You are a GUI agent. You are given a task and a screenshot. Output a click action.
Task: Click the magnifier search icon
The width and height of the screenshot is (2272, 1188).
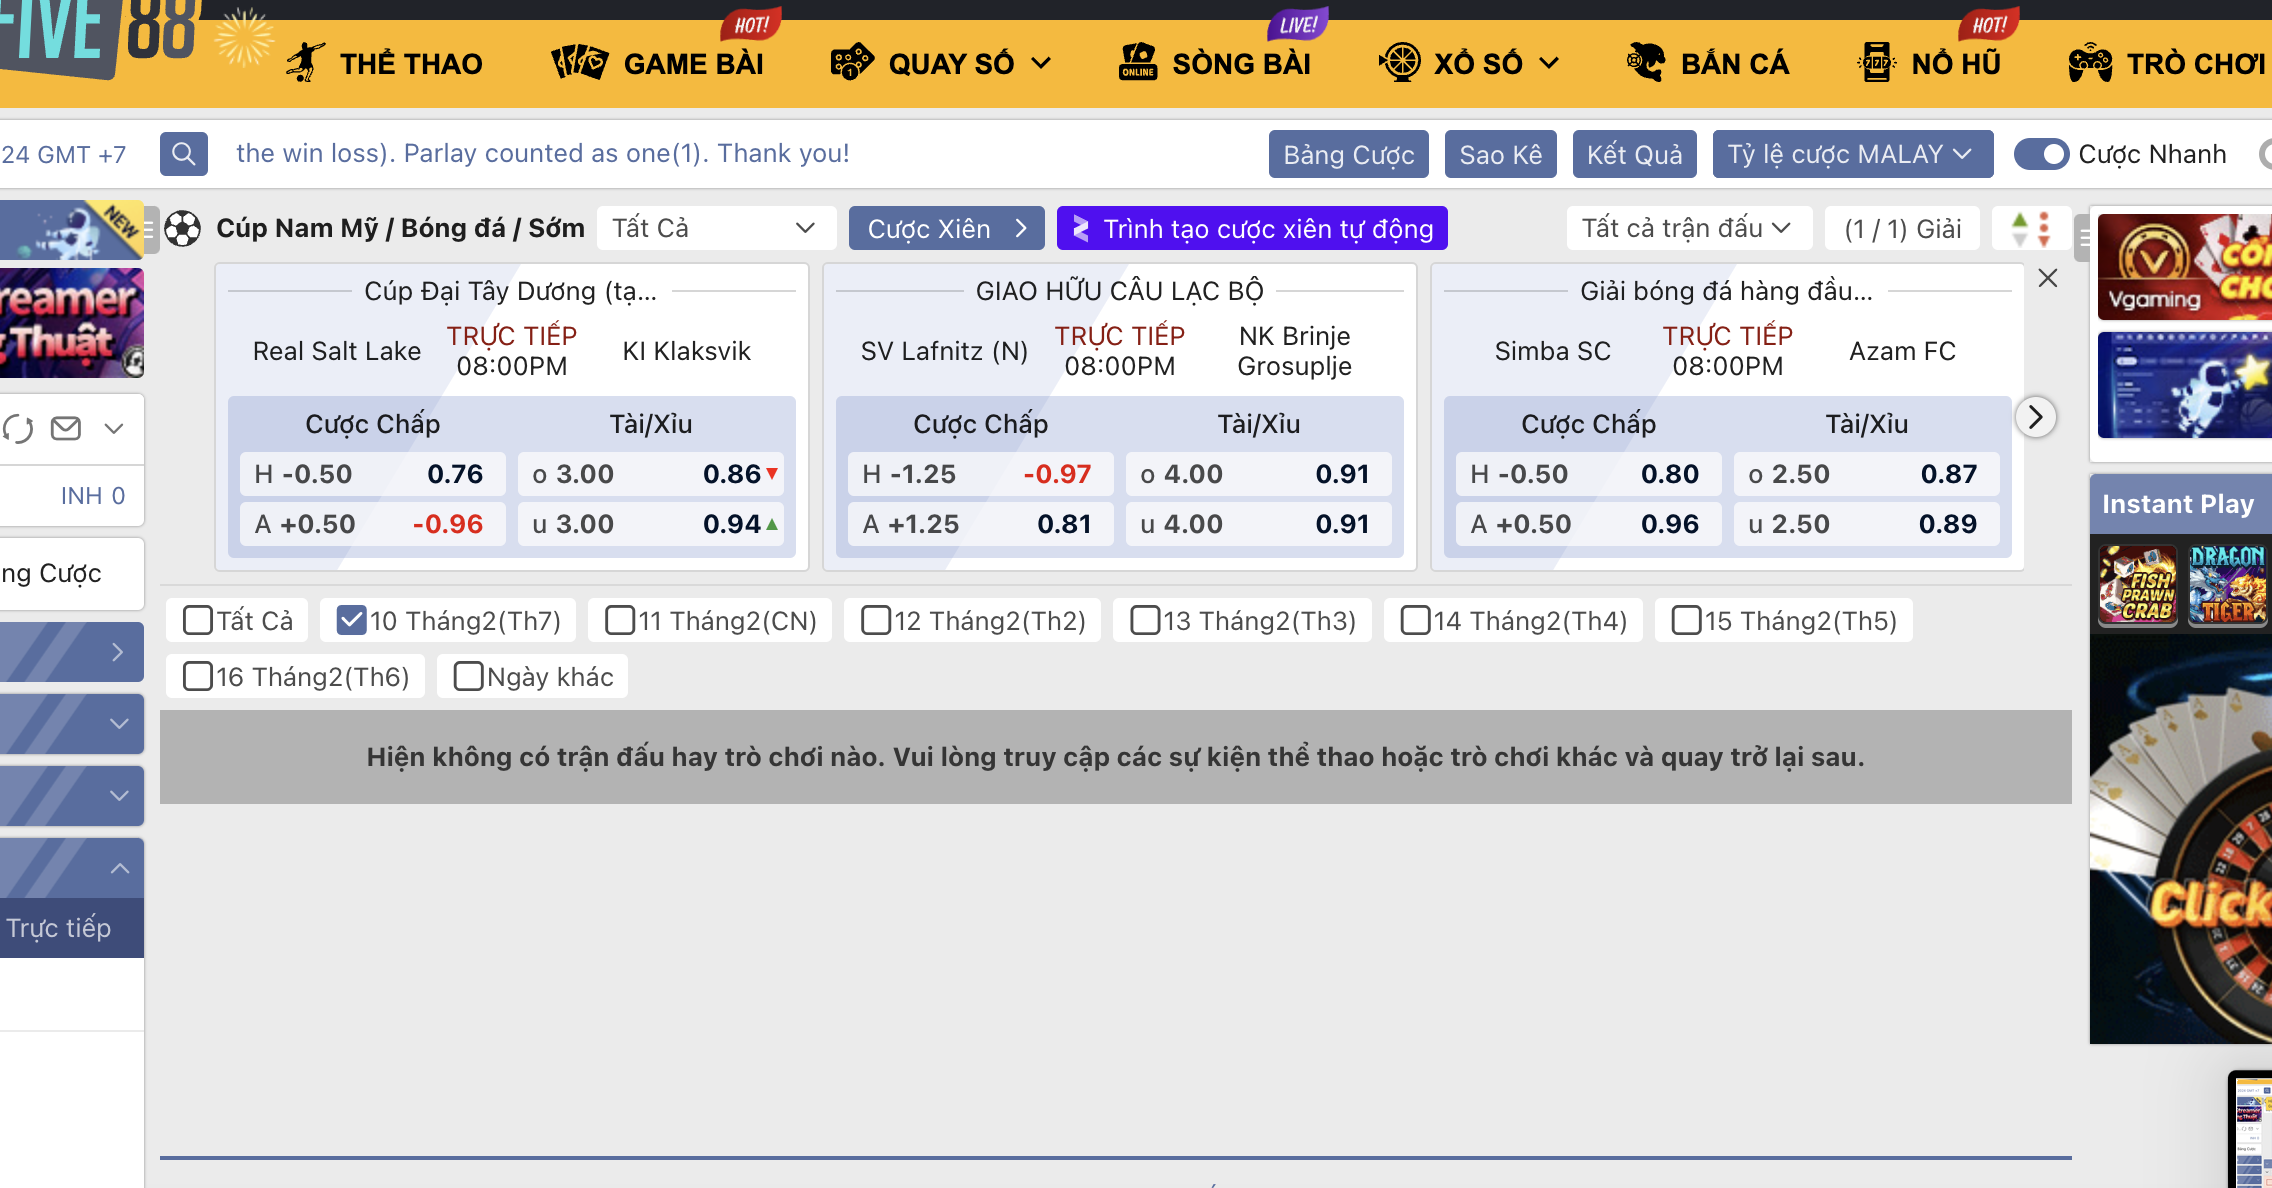pyautogui.click(x=183, y=154)
